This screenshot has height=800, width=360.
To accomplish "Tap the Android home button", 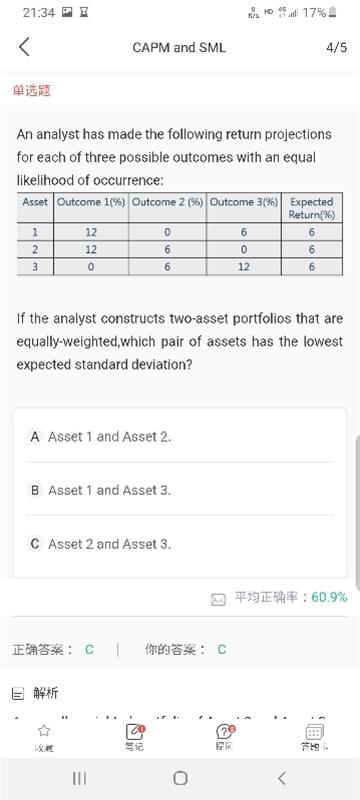I will pyautogui.click(x=180, y=778).
